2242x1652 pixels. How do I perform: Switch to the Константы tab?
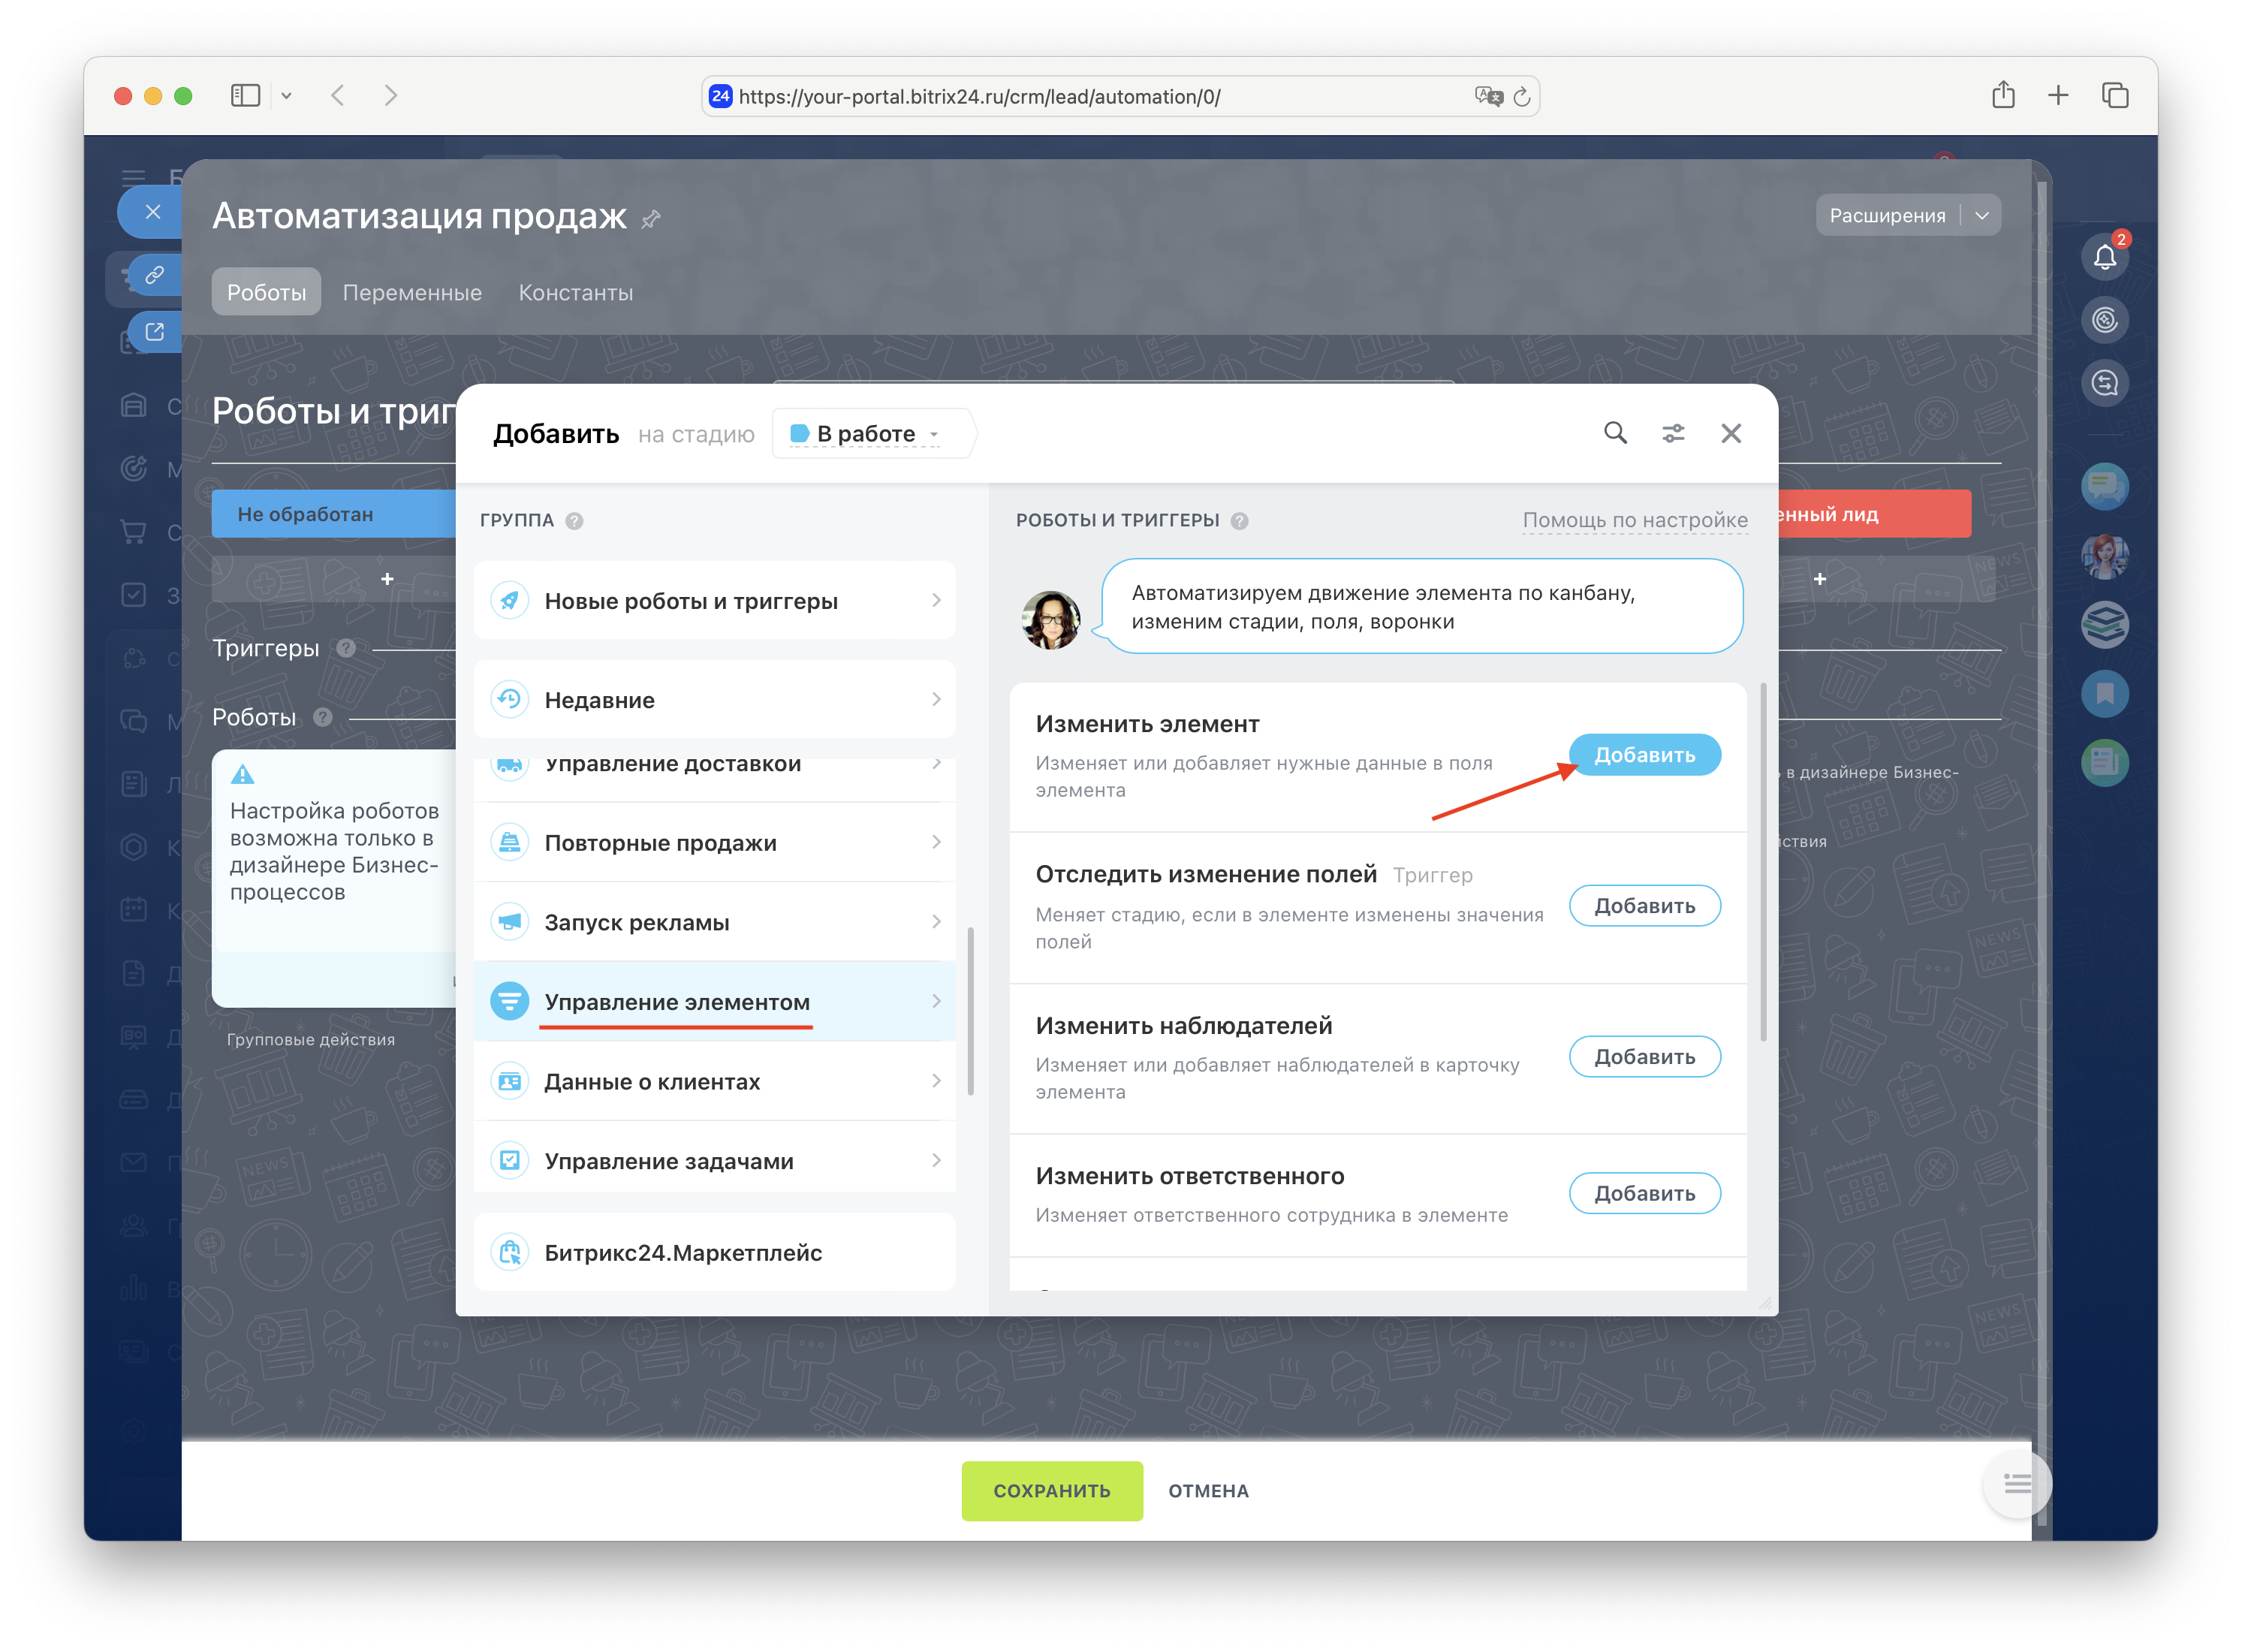[575, 293]
